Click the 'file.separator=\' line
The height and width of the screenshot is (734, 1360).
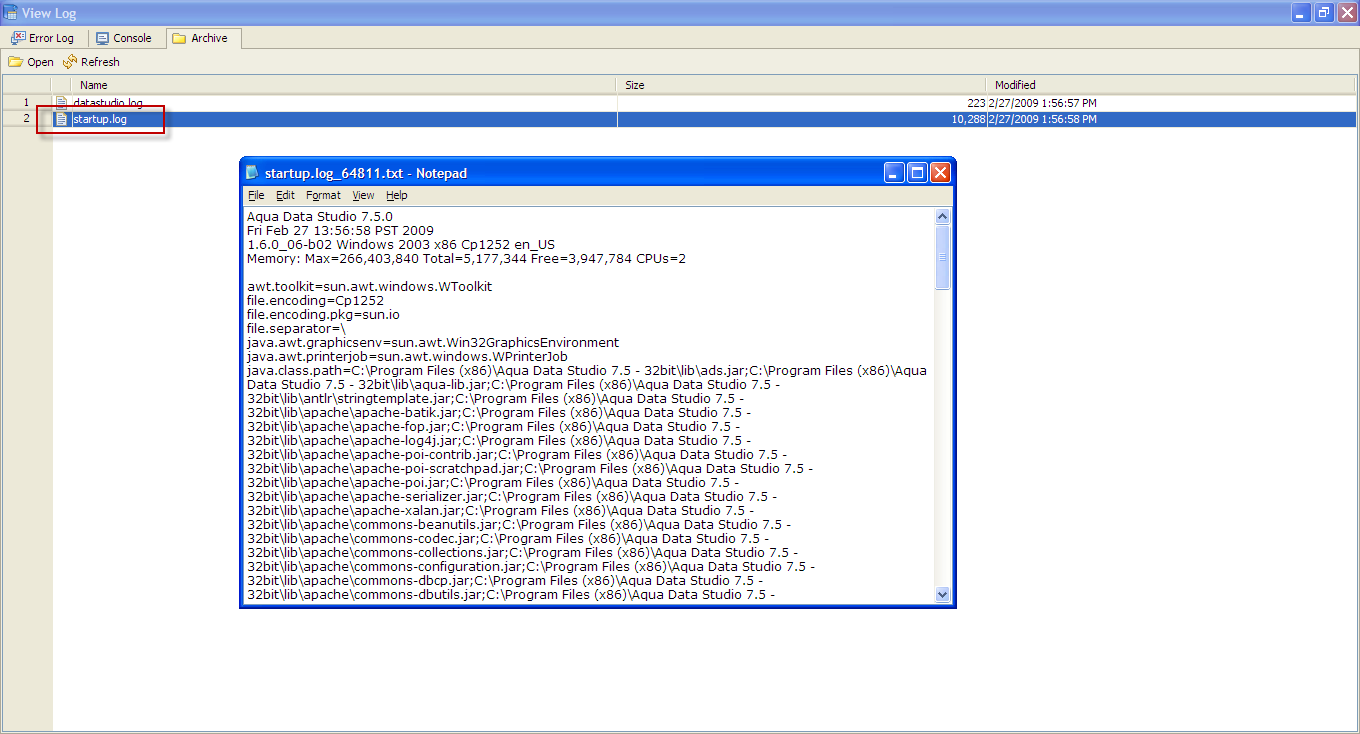click(x=296, y=328)
